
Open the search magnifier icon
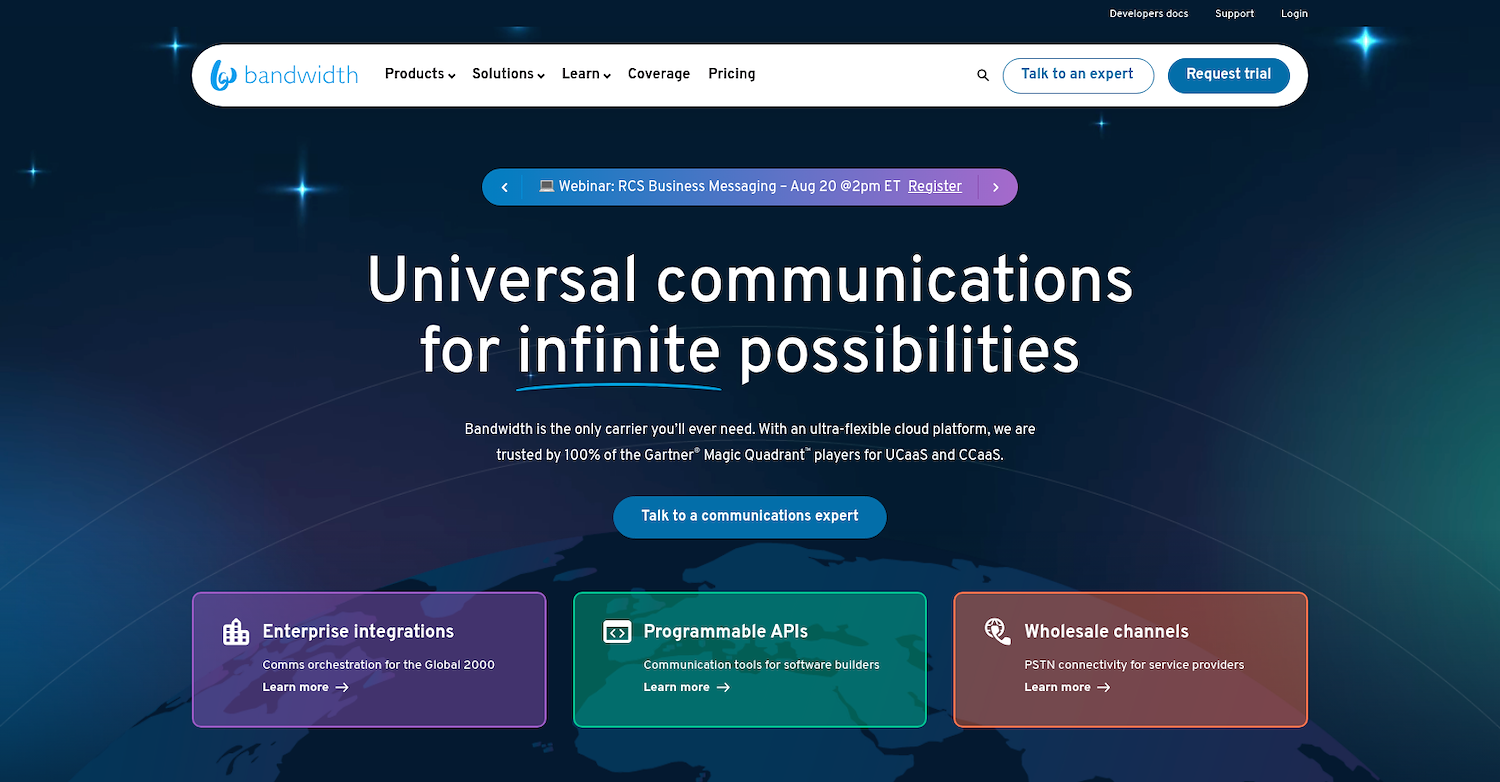pos(983,75)
